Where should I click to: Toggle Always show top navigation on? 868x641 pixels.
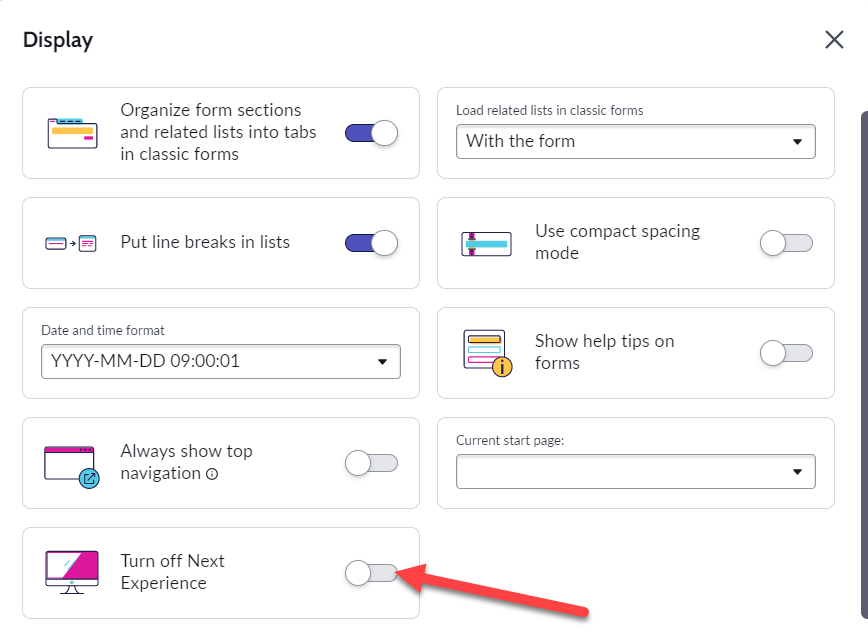click(x=371, y=463)
